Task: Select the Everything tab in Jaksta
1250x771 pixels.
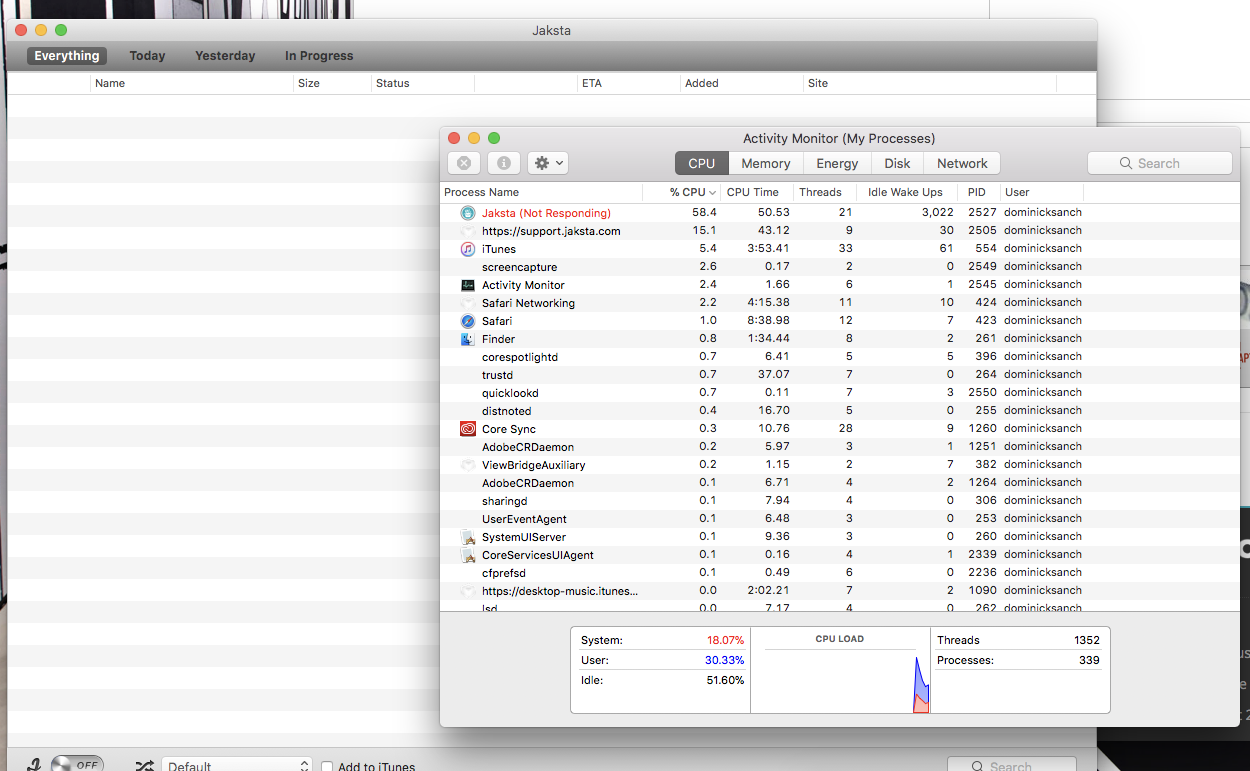Action: (x=67, y=56)
